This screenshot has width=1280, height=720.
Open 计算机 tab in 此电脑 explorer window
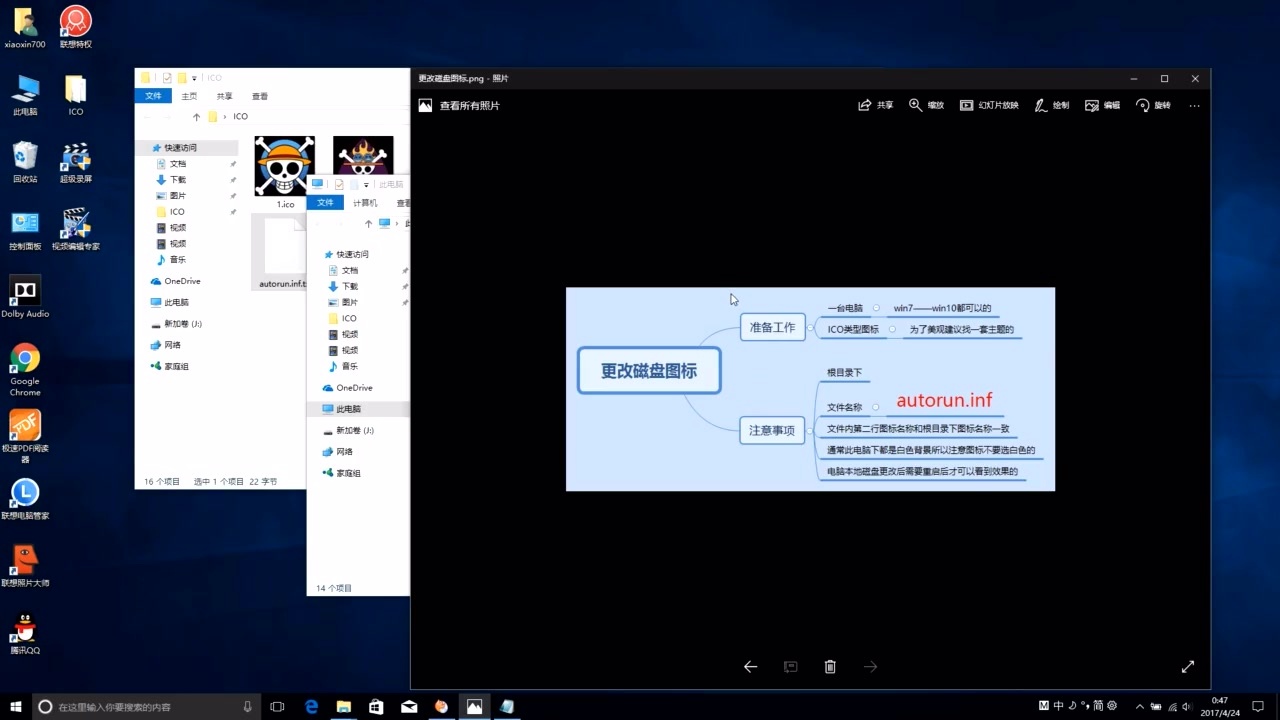point(366,203)
